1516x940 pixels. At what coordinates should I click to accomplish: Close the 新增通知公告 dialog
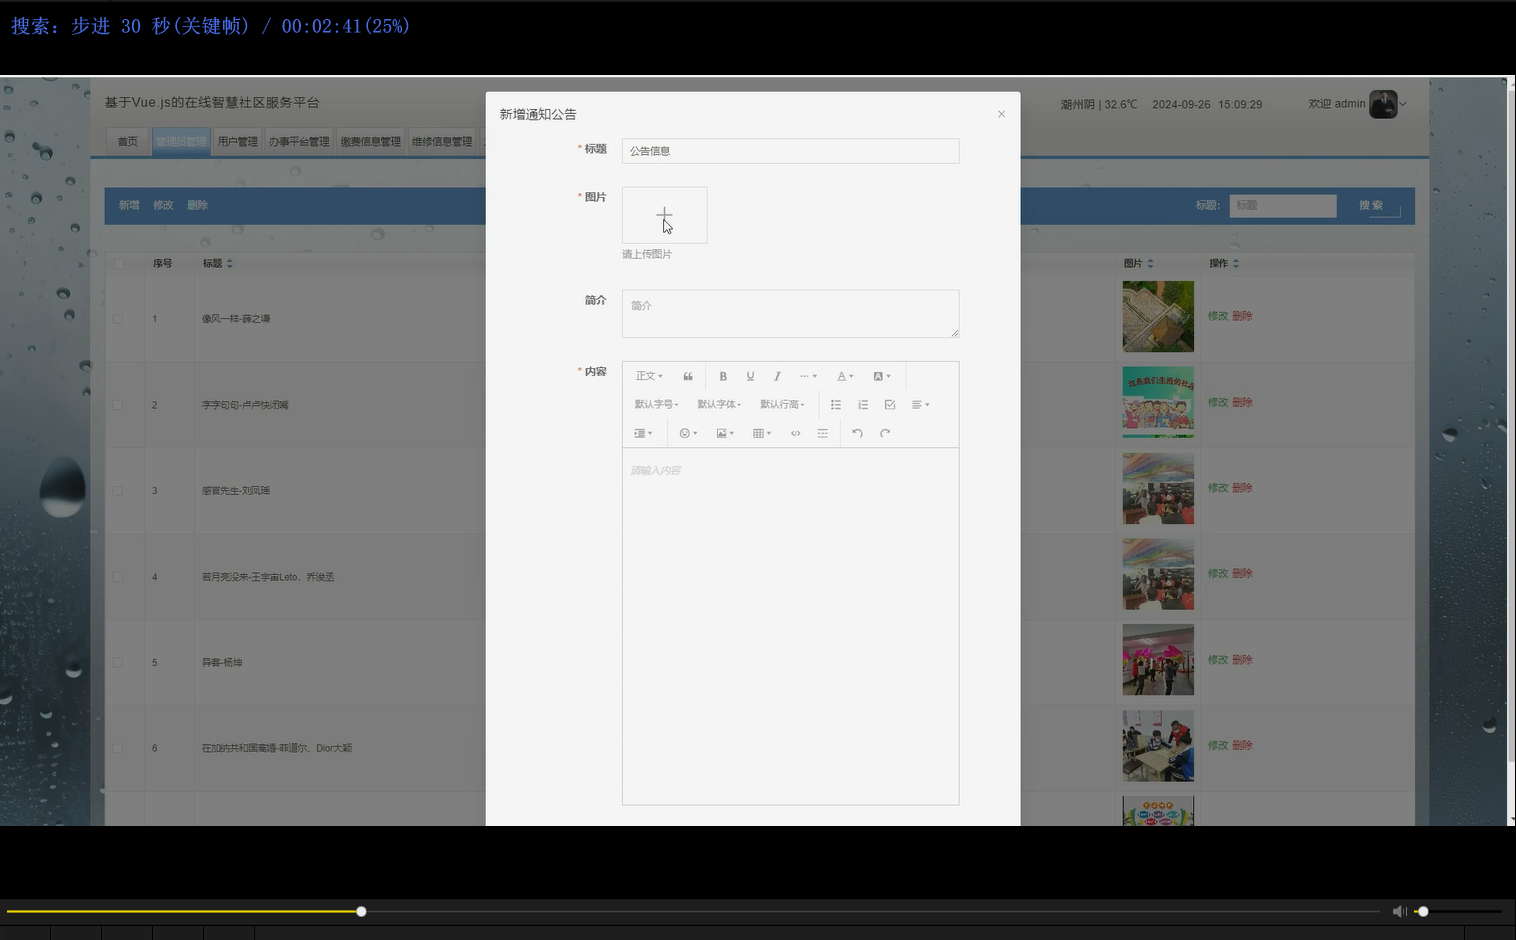coord(1001,114)
